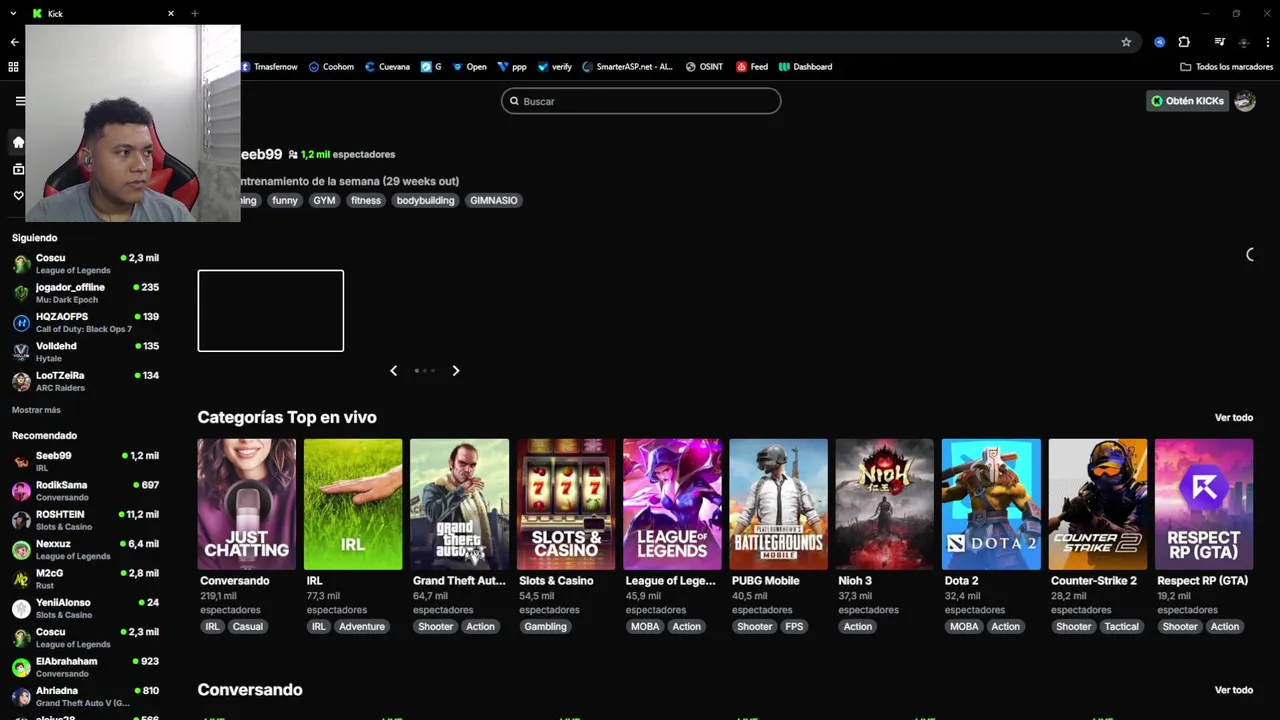
Task: Open ElAbrahaham channel in Recomendado
Action: tap(86, 668)
